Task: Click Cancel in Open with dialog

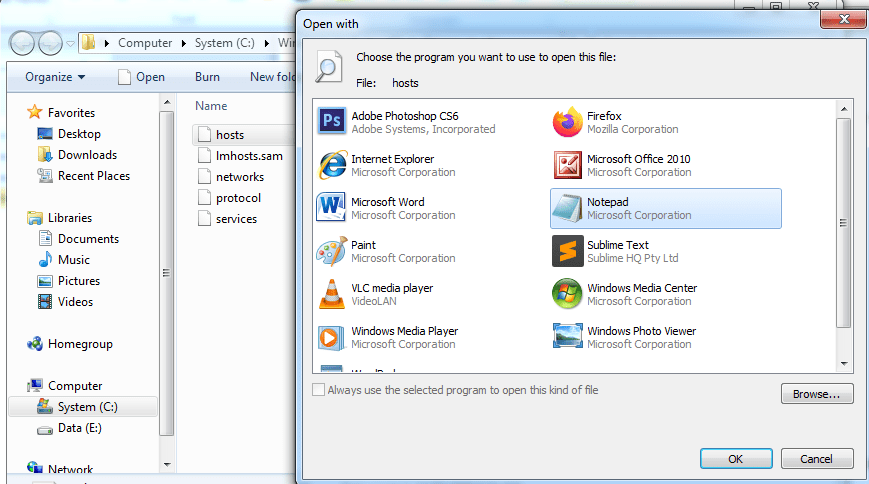Action: (817, 459)
